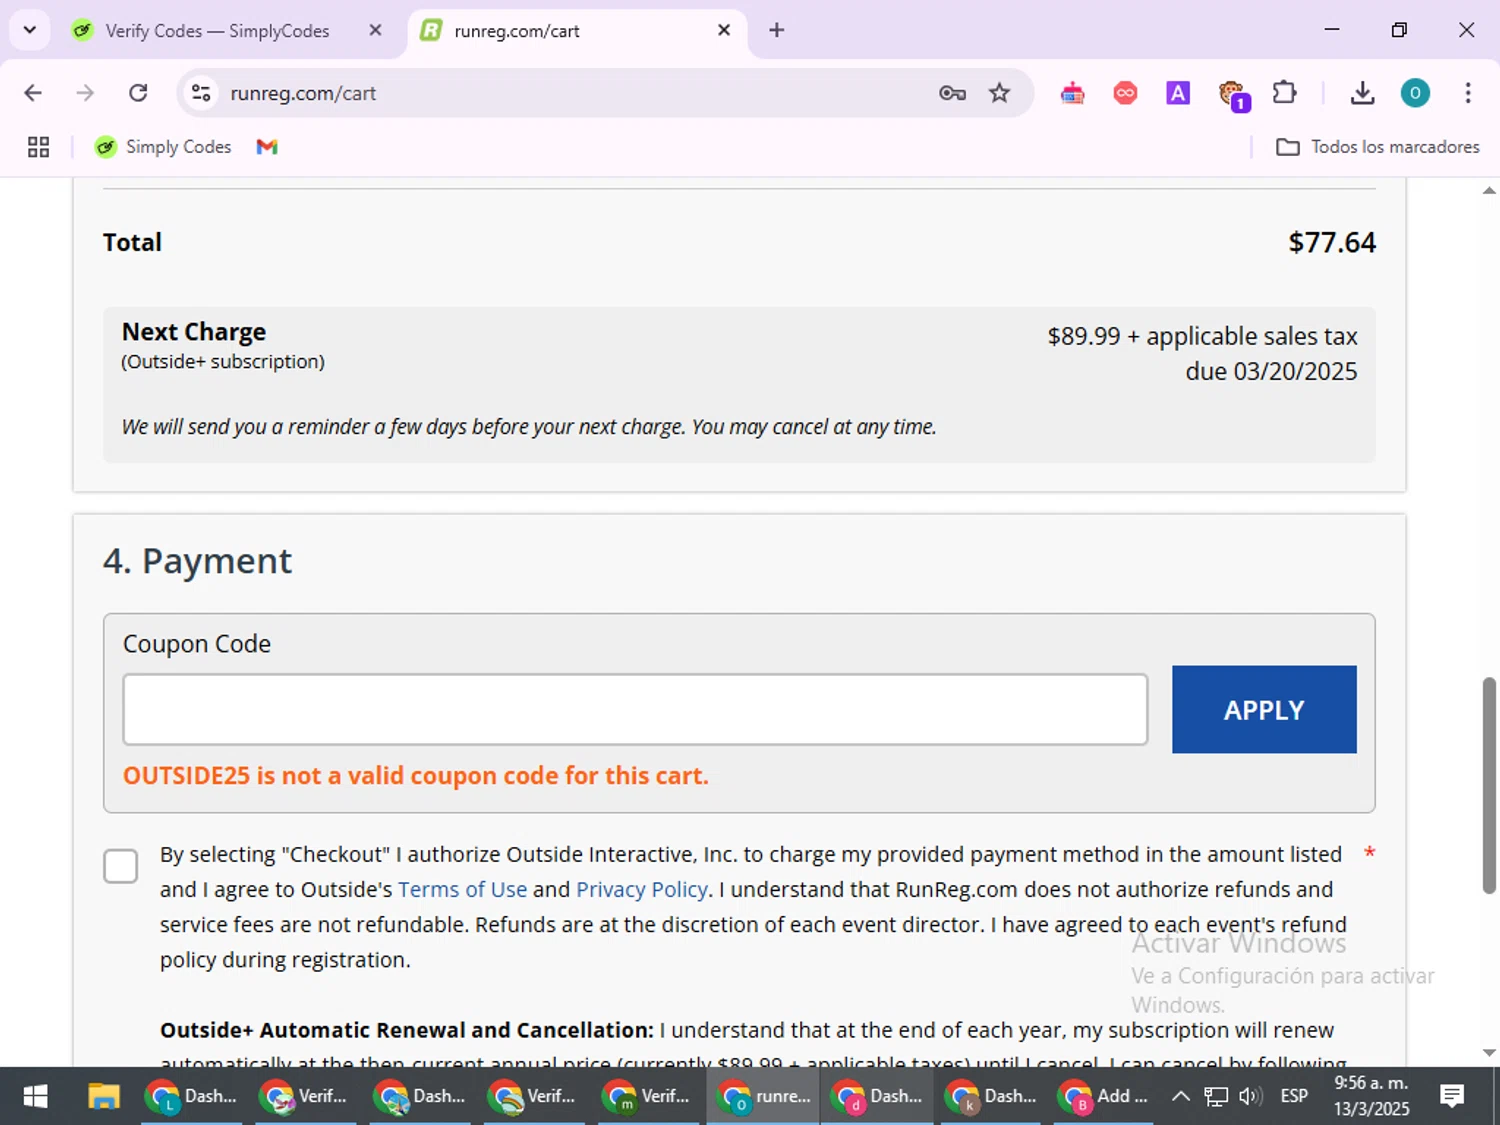
Task: Close the Verify Codes tab
Action: click(x=375, y=31)
